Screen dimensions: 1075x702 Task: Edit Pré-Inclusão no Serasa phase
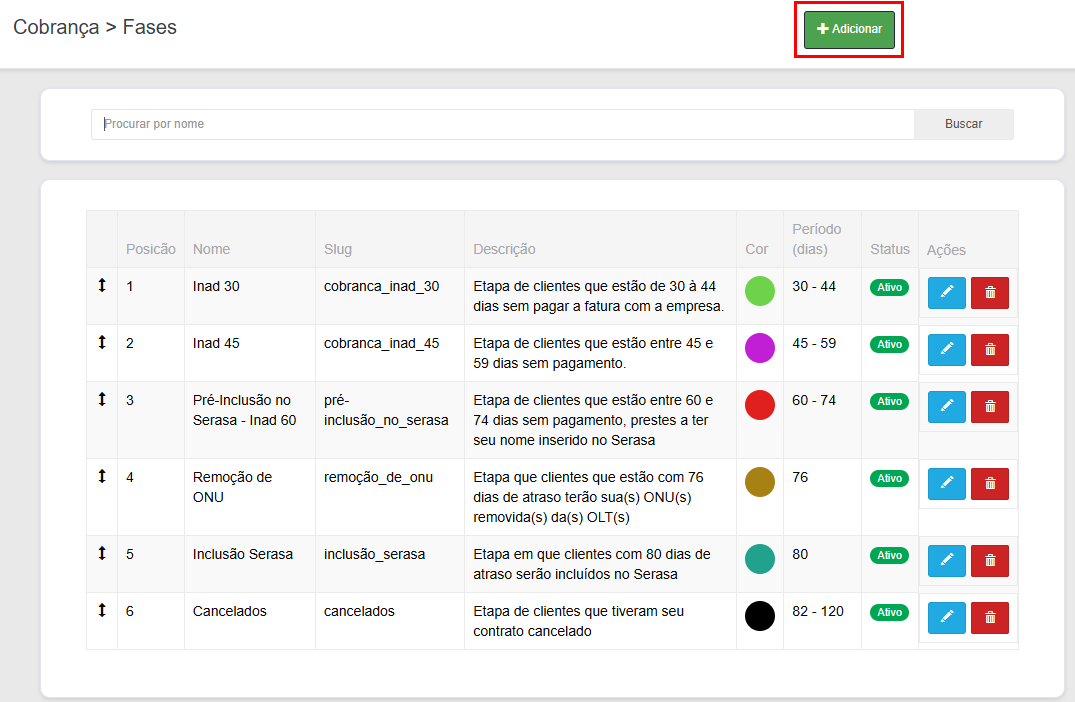point(946,407)
